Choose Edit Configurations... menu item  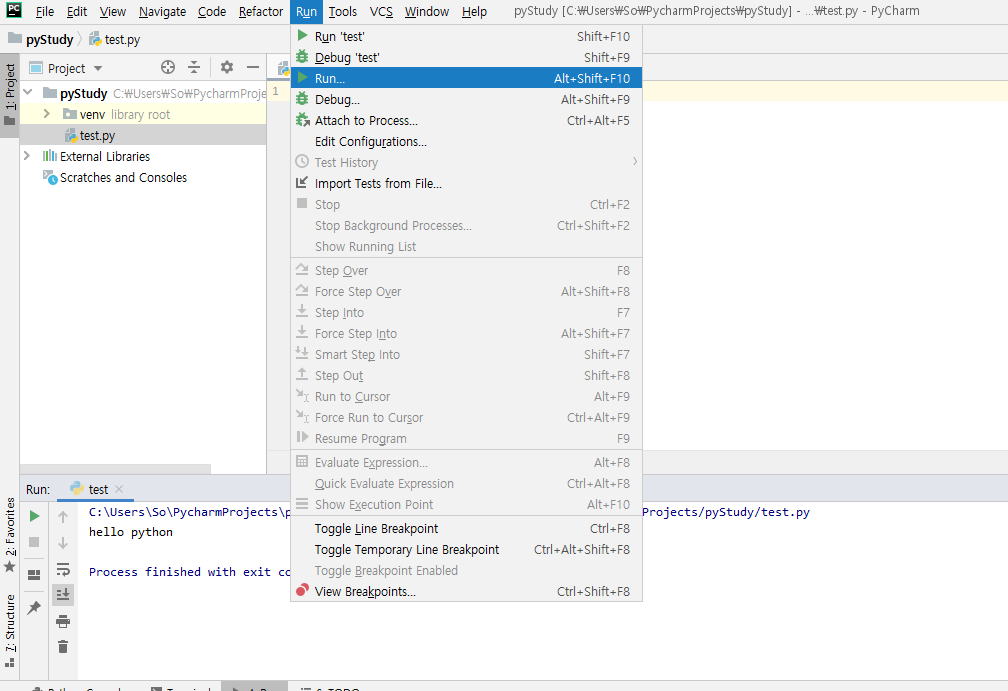(466, 141)
